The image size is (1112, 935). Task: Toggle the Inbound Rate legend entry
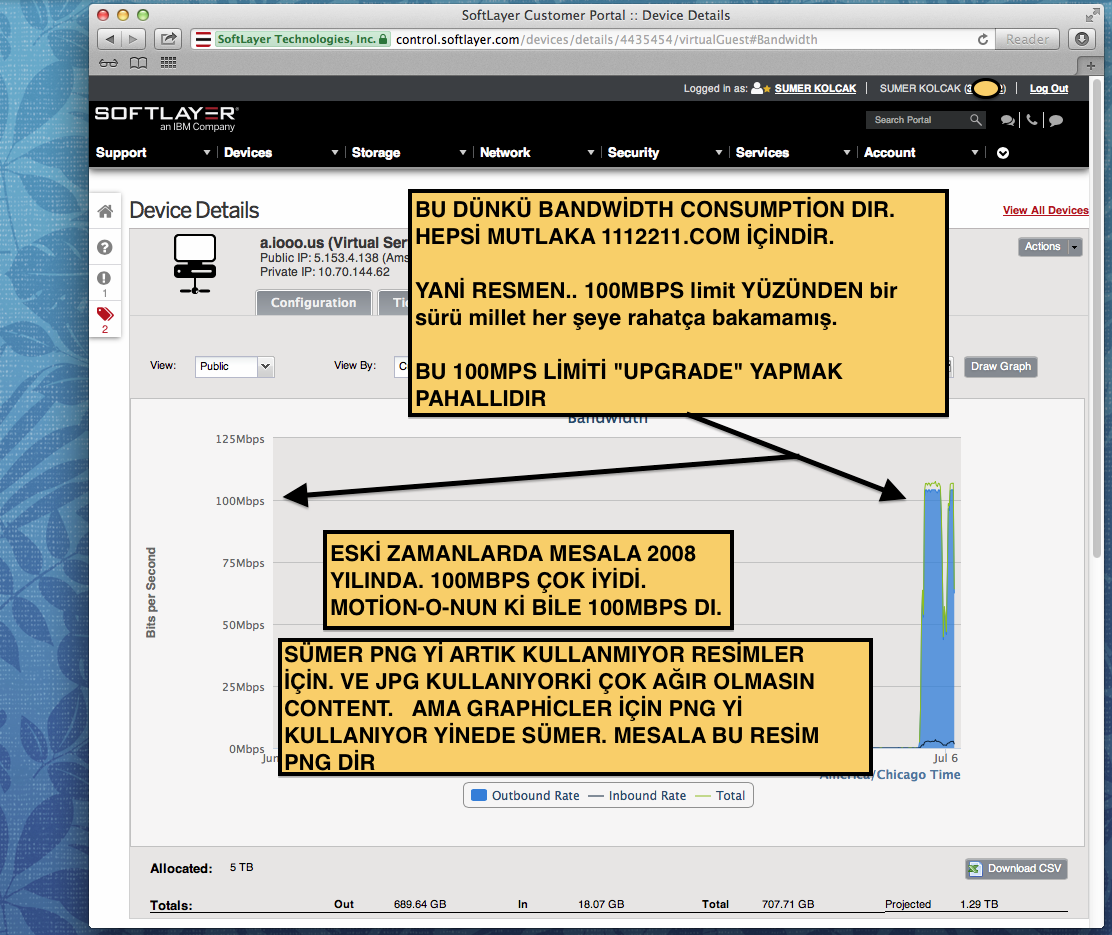(637, 796)
